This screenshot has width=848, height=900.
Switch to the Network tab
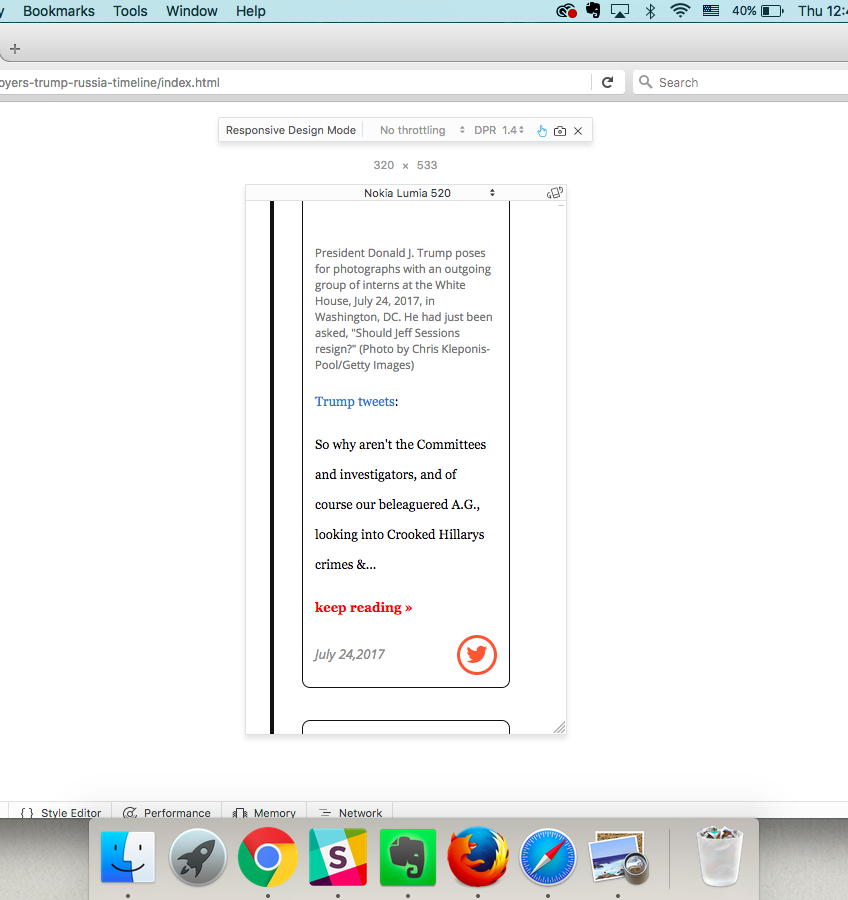click(351, 813)
